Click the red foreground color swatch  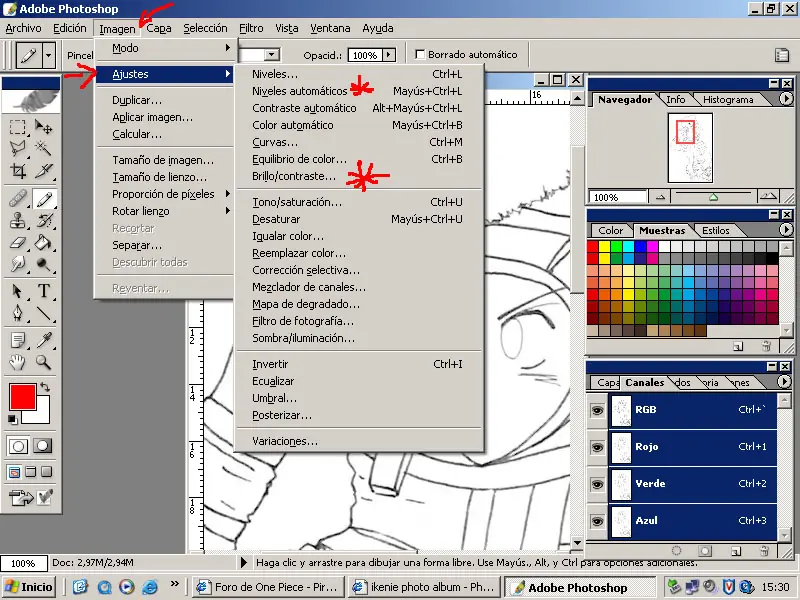(x=22, y=396)
